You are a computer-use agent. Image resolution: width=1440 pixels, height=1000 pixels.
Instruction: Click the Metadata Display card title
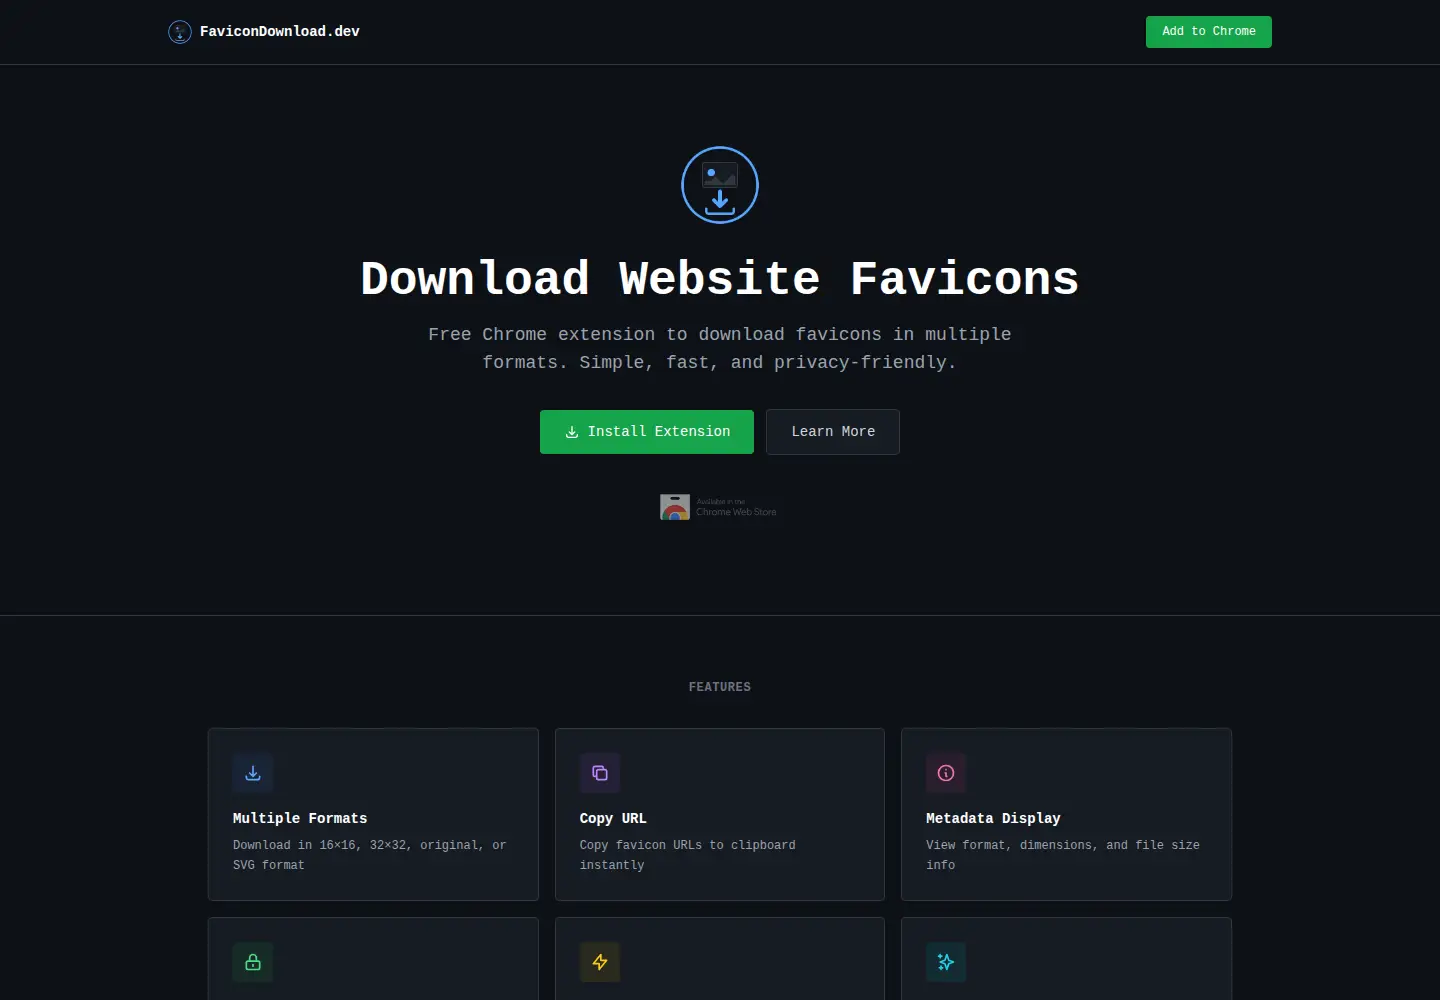(993, 818)
